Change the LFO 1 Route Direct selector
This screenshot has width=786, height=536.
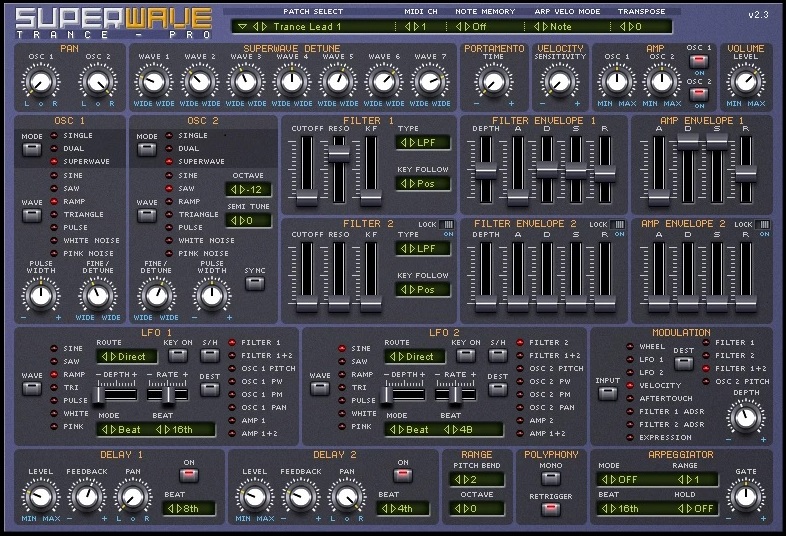click(127, 356)
